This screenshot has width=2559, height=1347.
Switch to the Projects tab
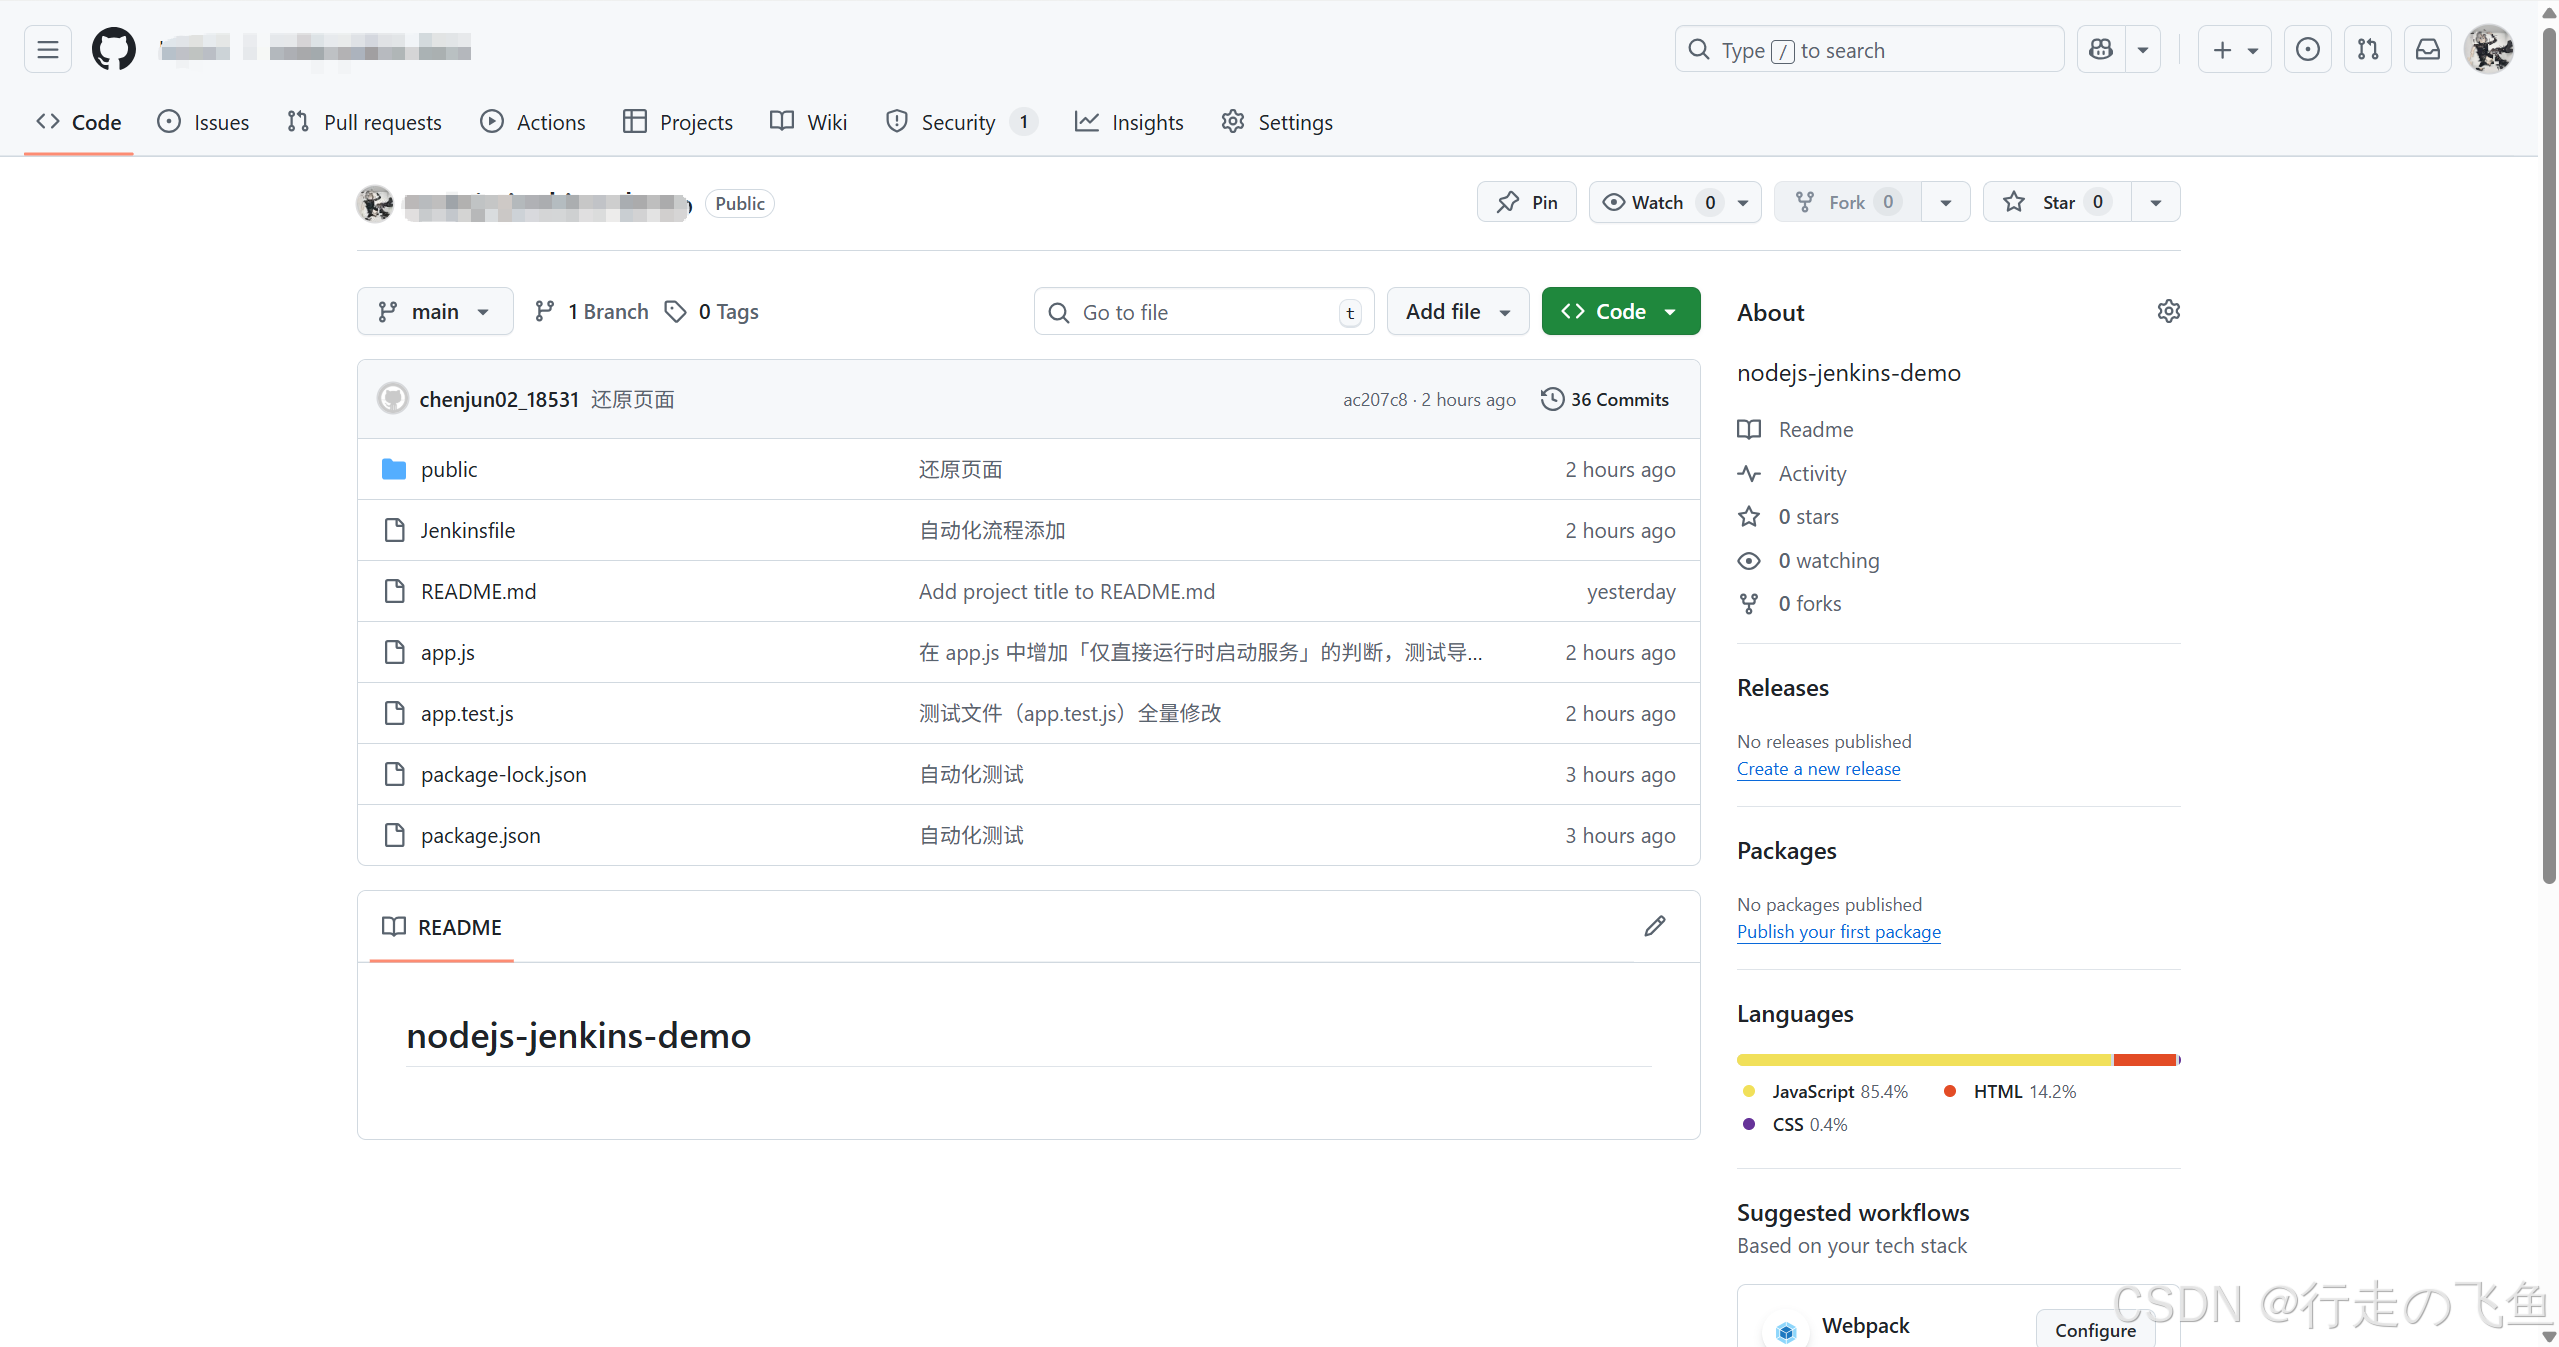pos(677,122)
